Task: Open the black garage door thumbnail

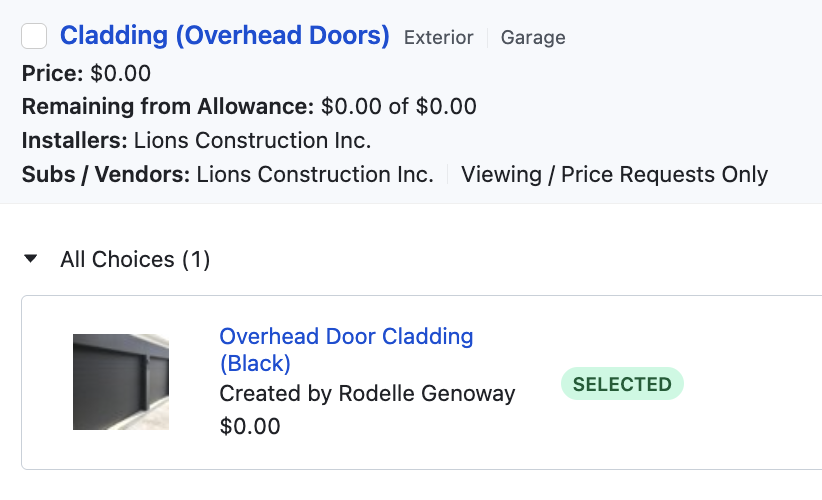Action: [x=121, y=382]
